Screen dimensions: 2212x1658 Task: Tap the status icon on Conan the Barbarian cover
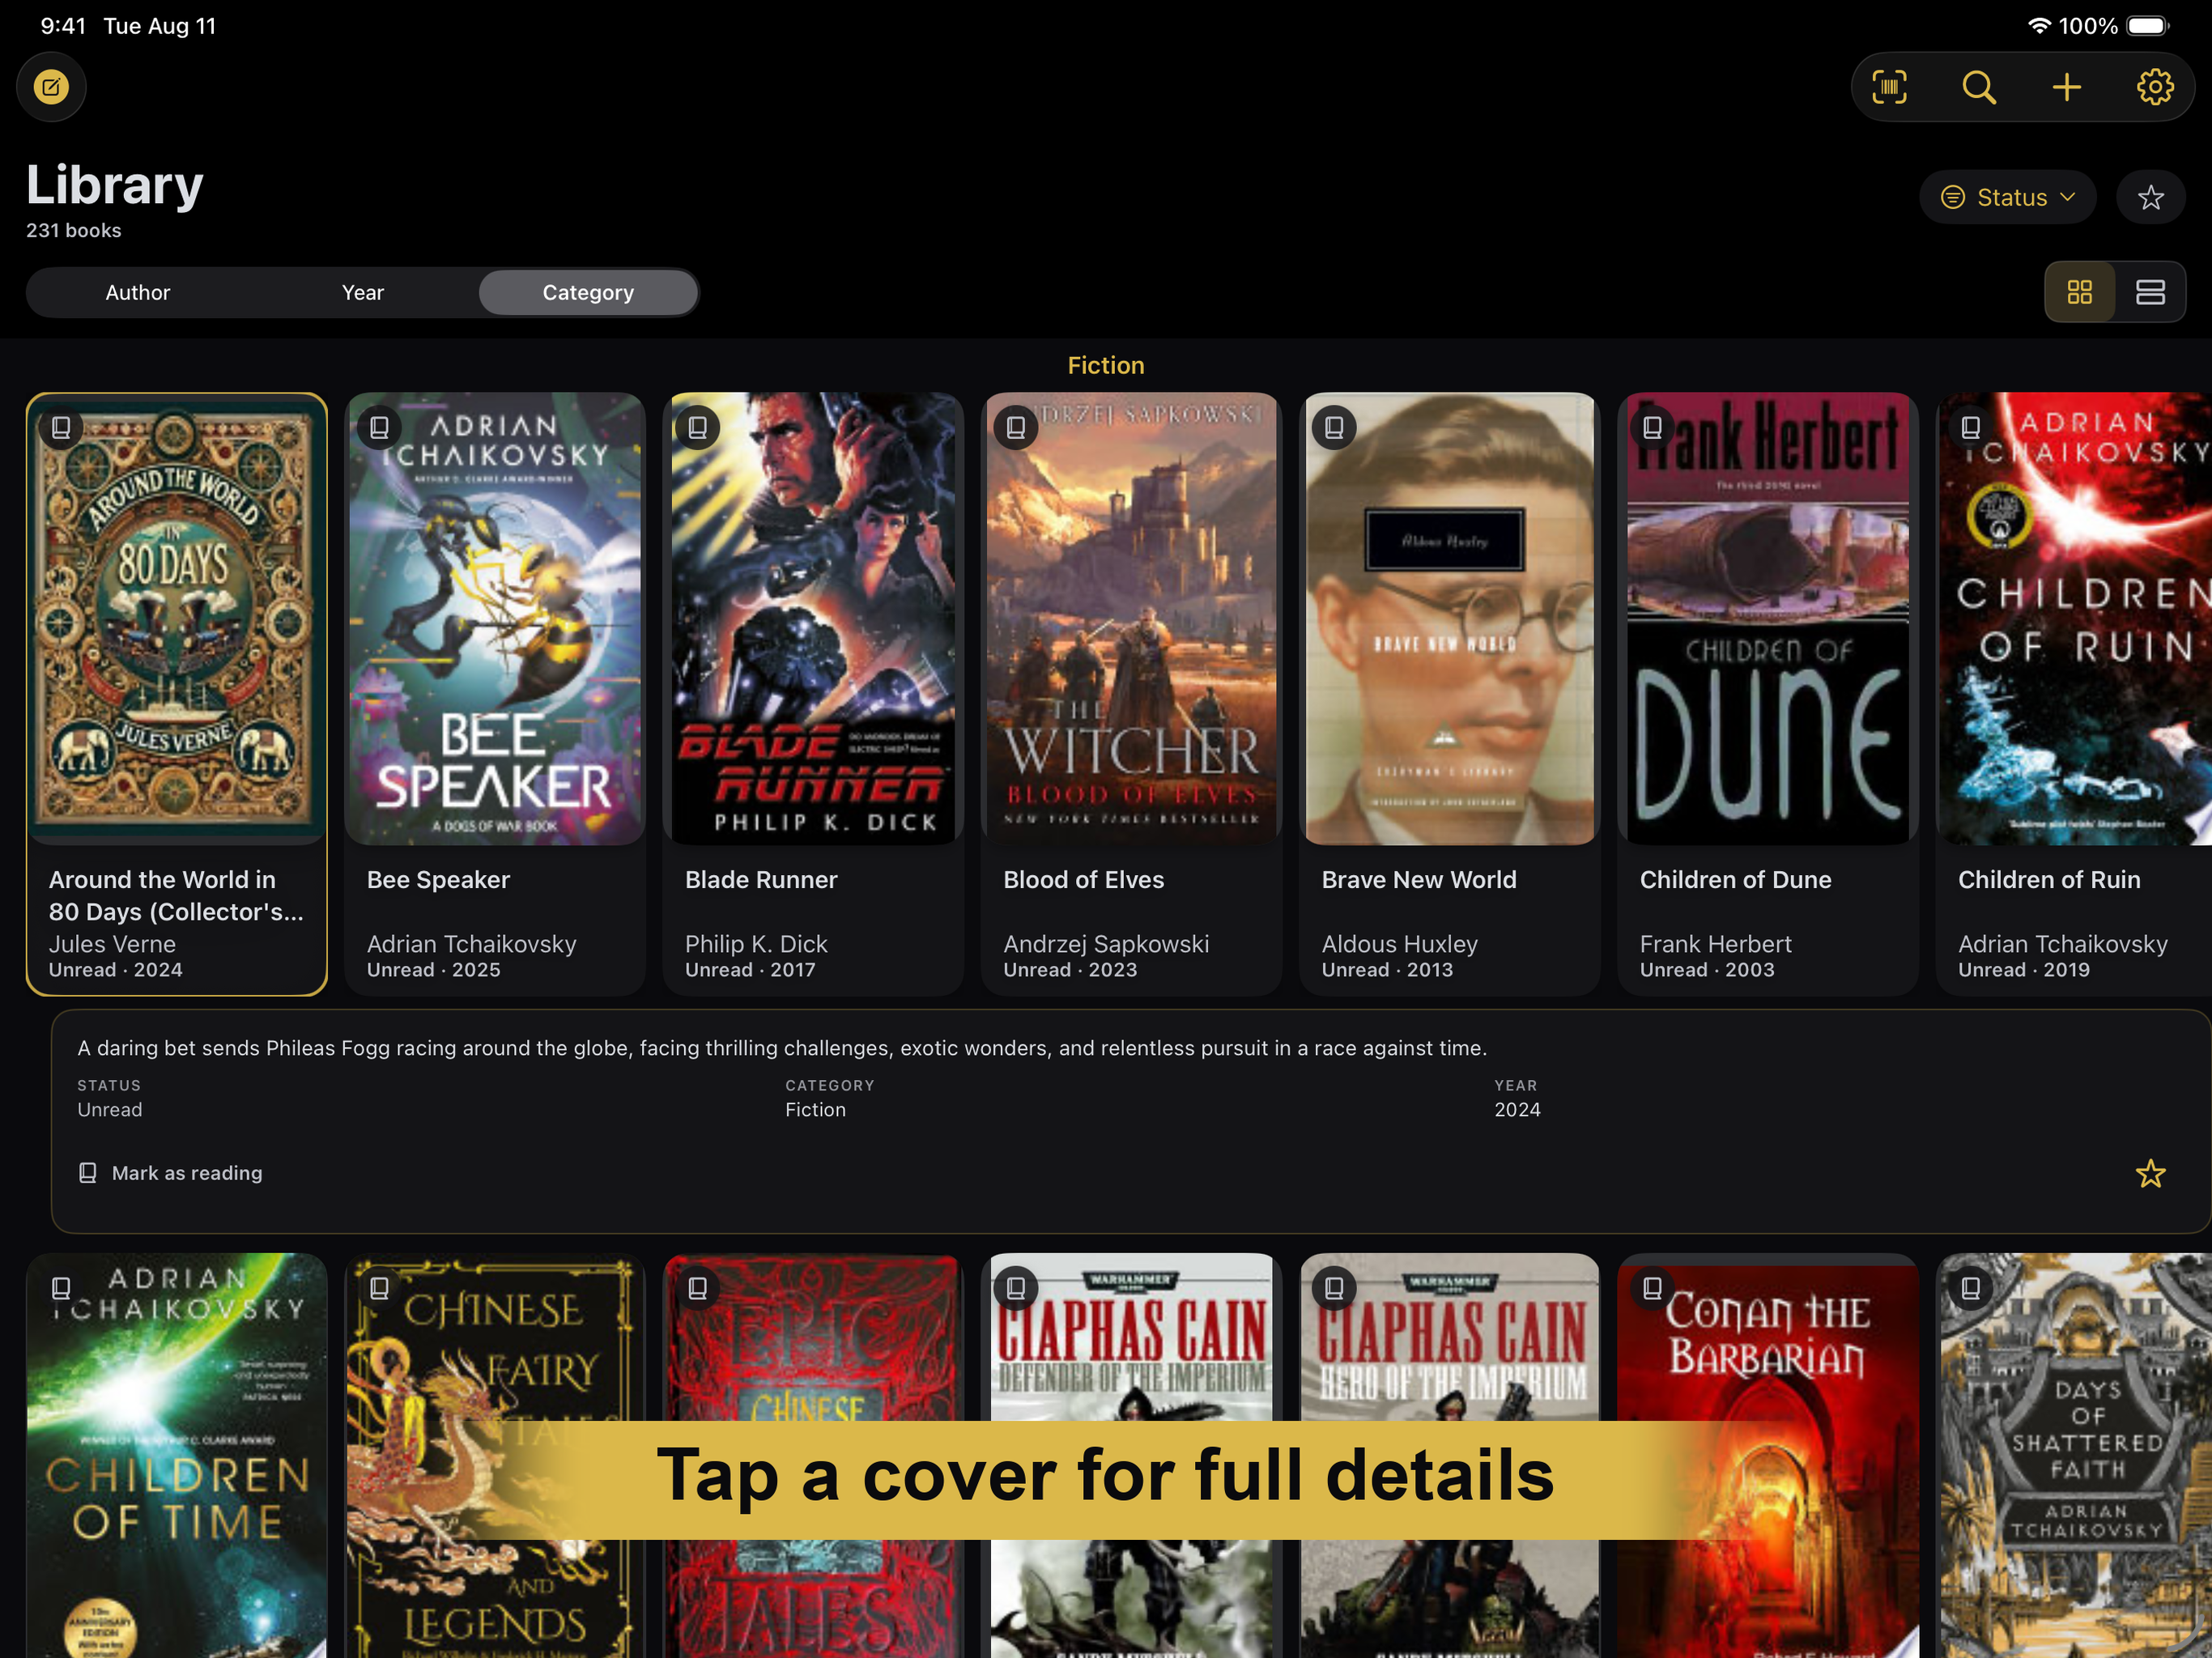click(x=1652, y=1287)
